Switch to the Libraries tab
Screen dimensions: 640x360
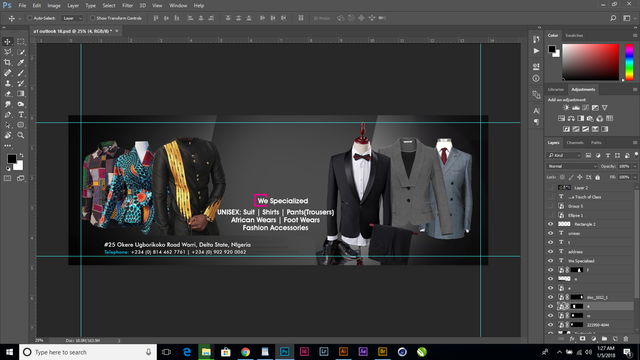556,89
